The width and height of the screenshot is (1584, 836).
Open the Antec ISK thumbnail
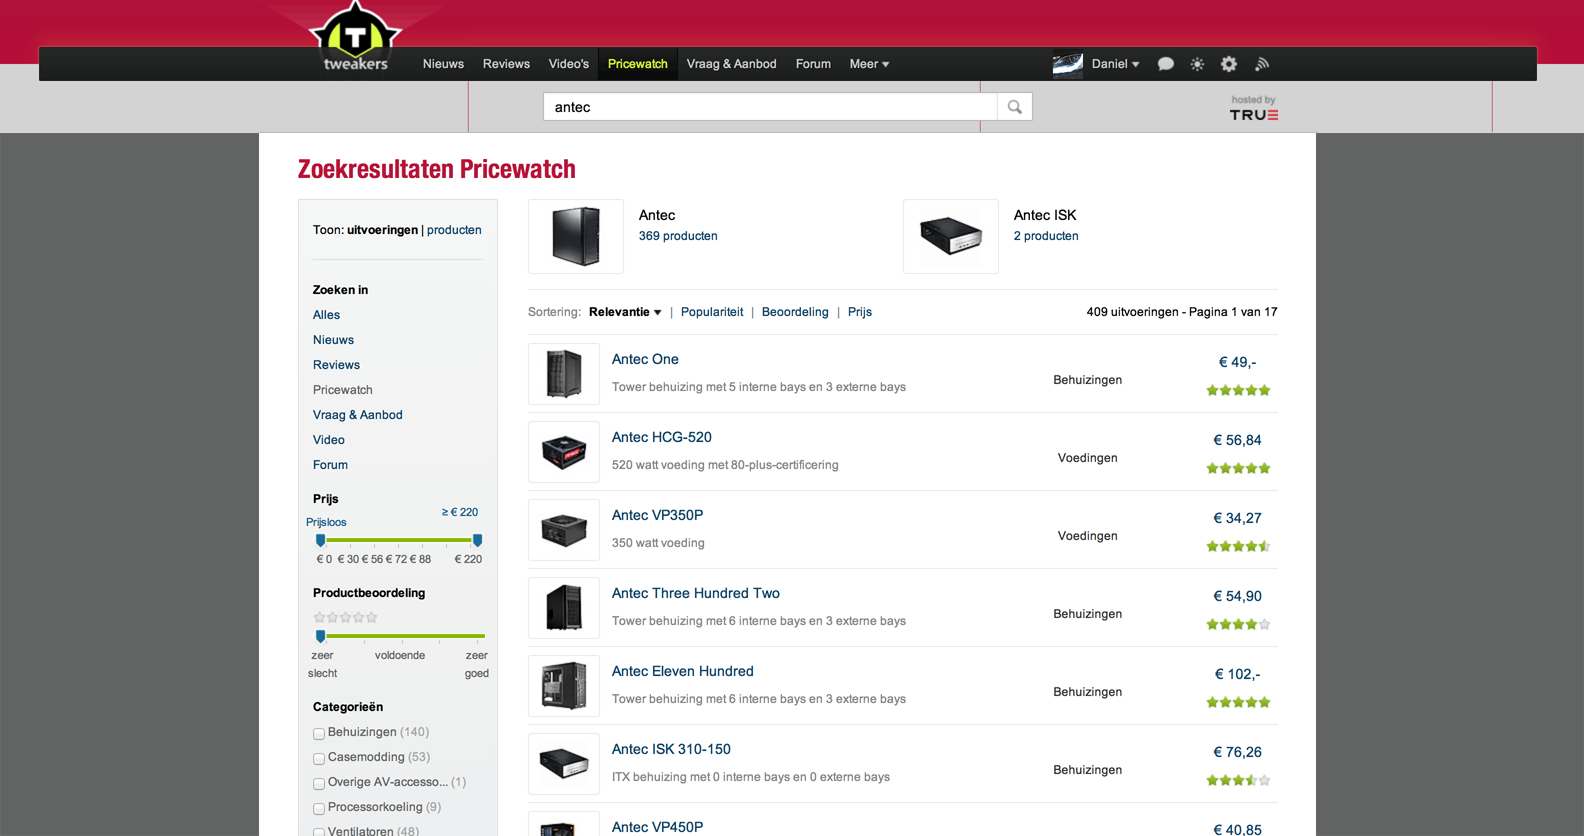(951, 236)
